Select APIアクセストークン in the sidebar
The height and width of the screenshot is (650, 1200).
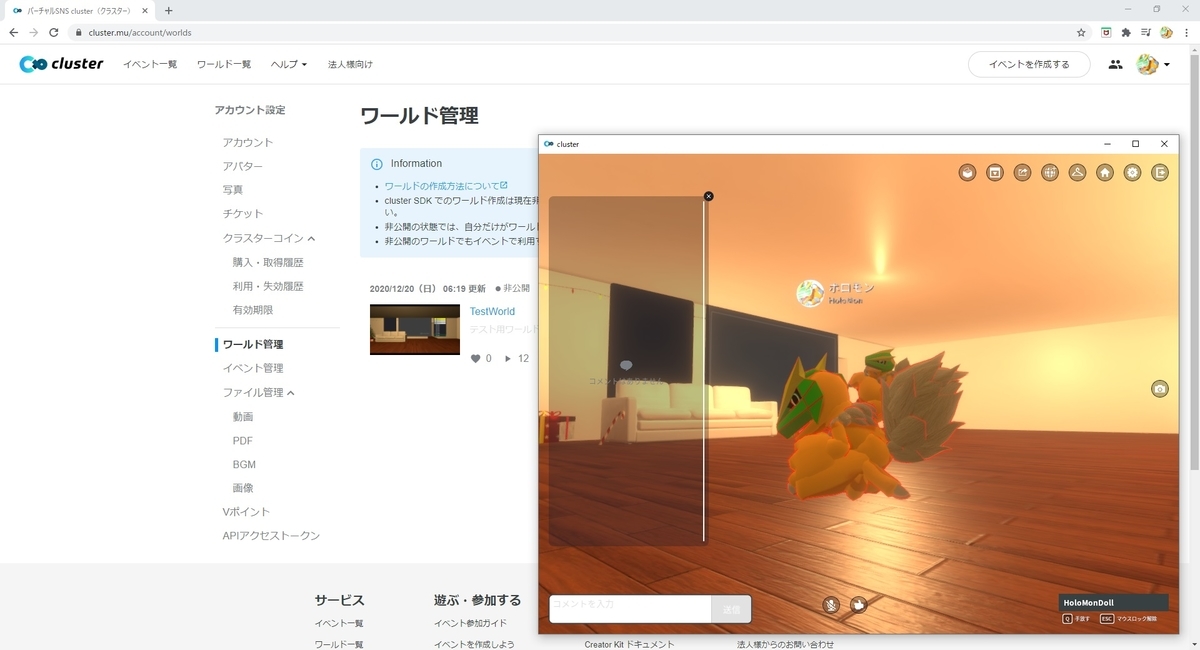coord(271,535)
